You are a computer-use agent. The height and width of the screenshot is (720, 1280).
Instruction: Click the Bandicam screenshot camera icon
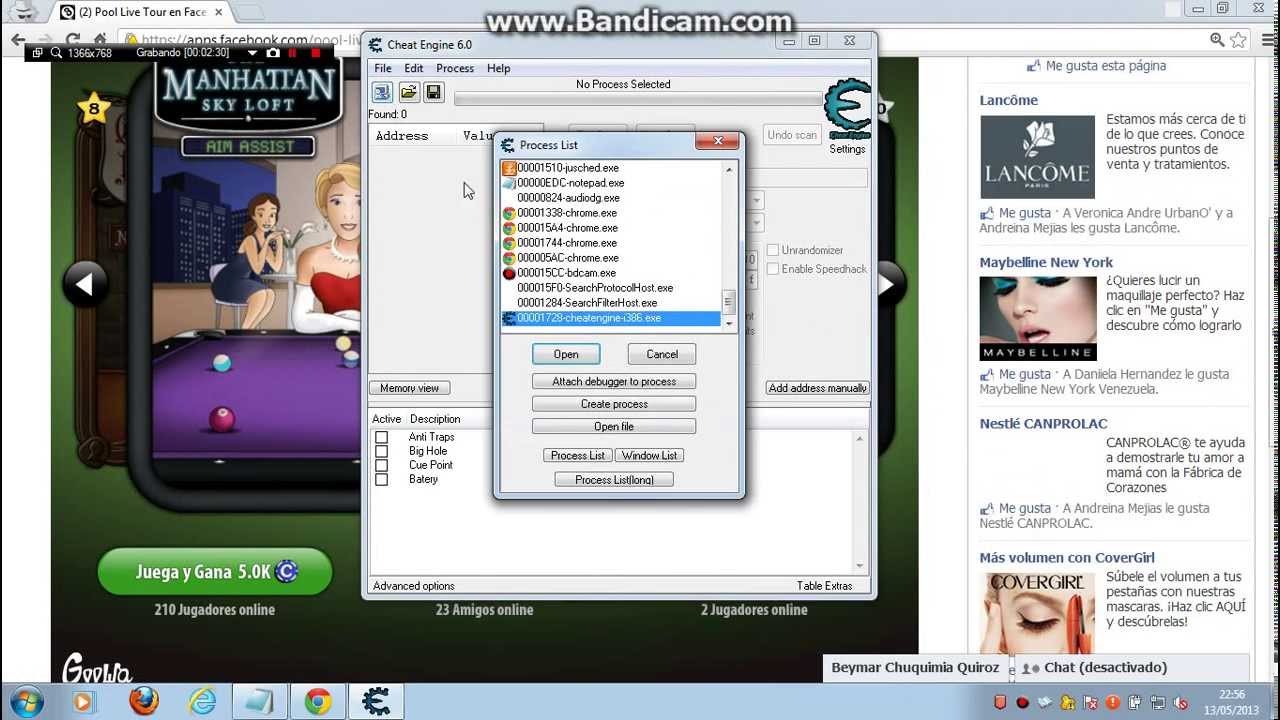pyautogui.click(x=273, y=52)
